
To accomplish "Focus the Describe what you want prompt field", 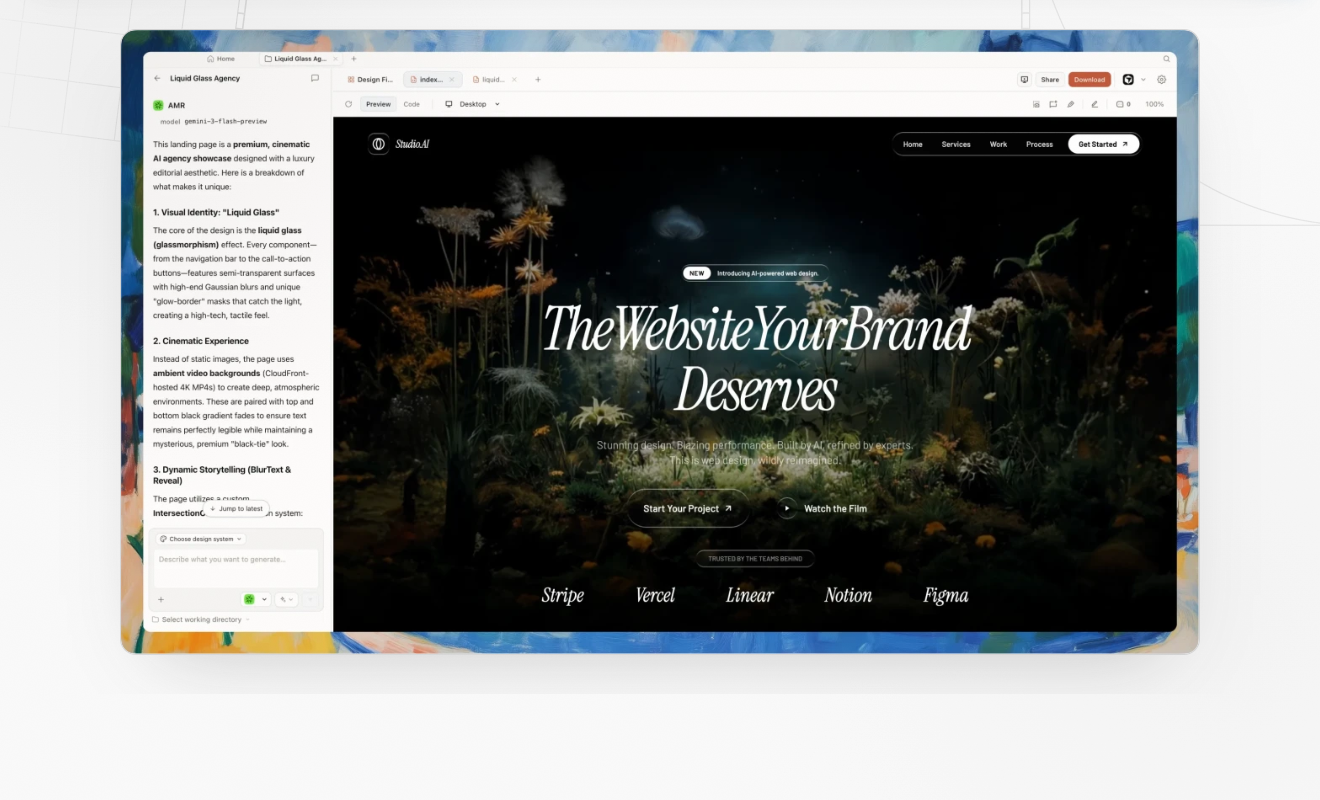I will tap(236, 567).
